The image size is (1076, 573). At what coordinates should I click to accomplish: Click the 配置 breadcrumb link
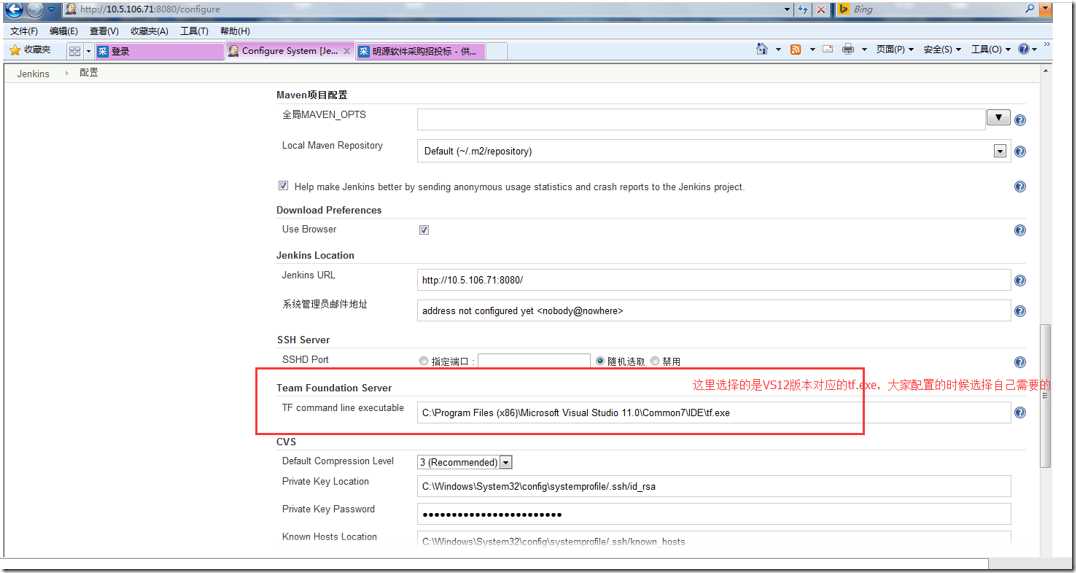[89, 73]
